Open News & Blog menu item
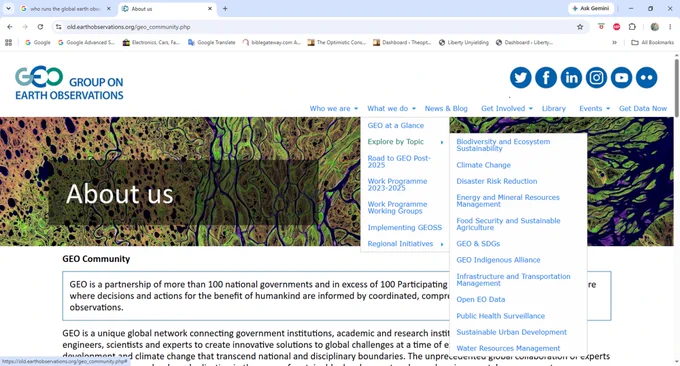Image resolution: width=680 pixels, height=366 pixels. [446, 108]
